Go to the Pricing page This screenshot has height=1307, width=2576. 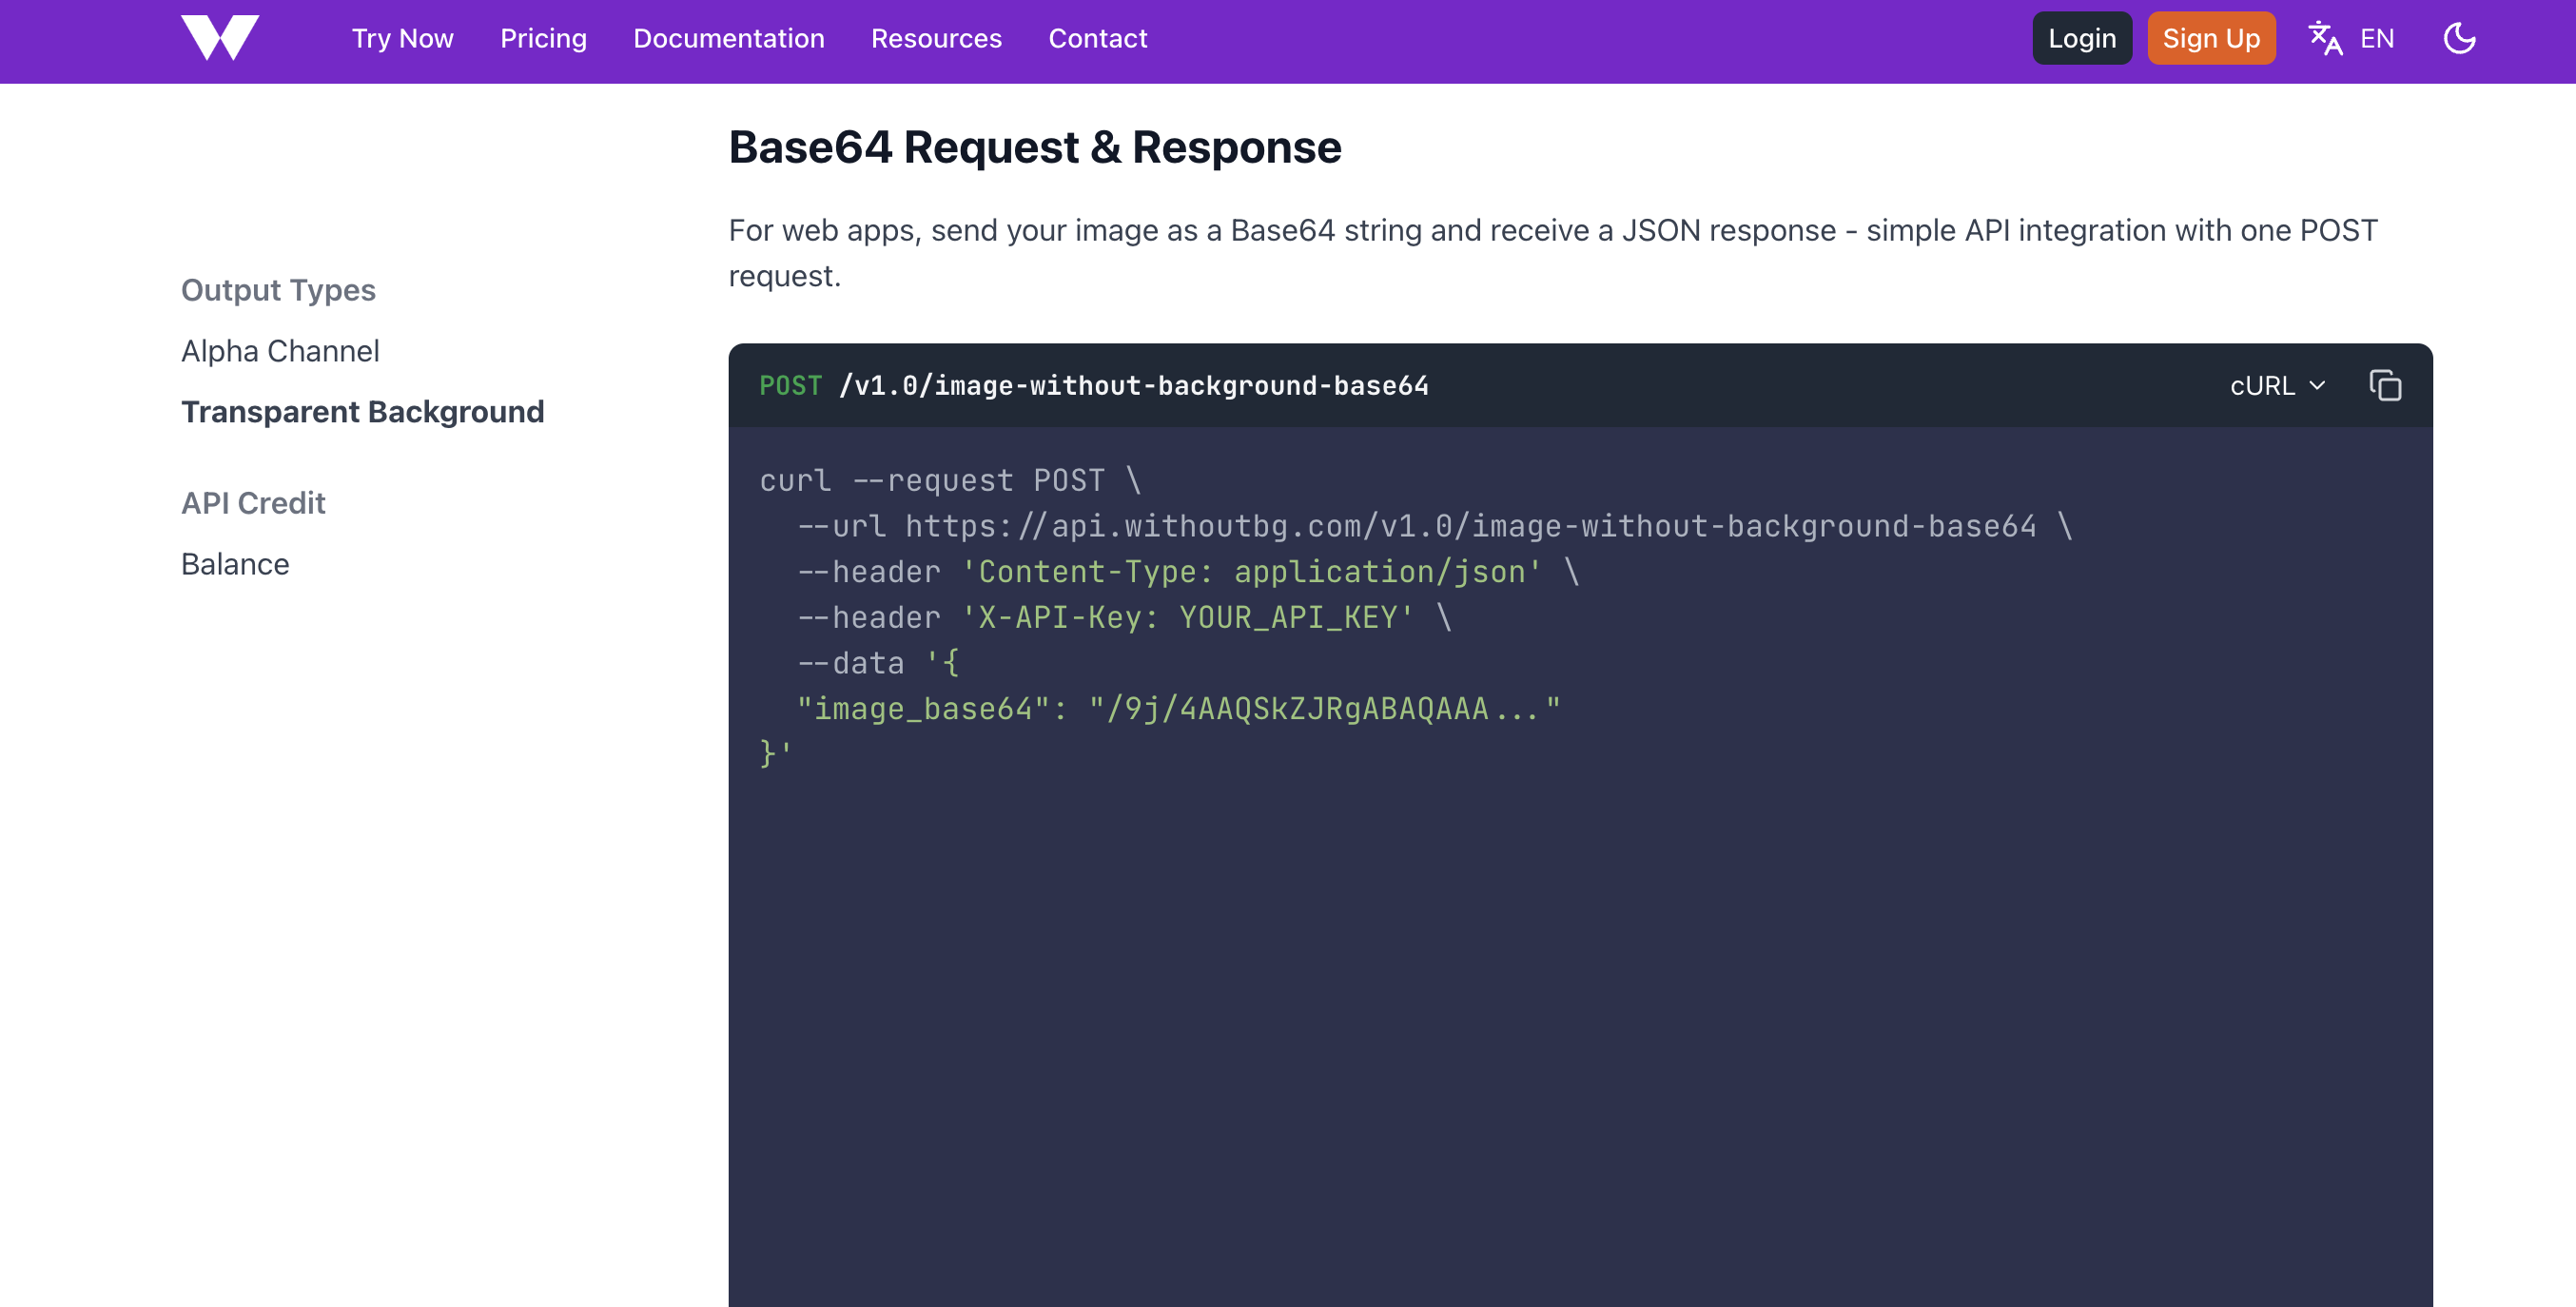[543, 39]
